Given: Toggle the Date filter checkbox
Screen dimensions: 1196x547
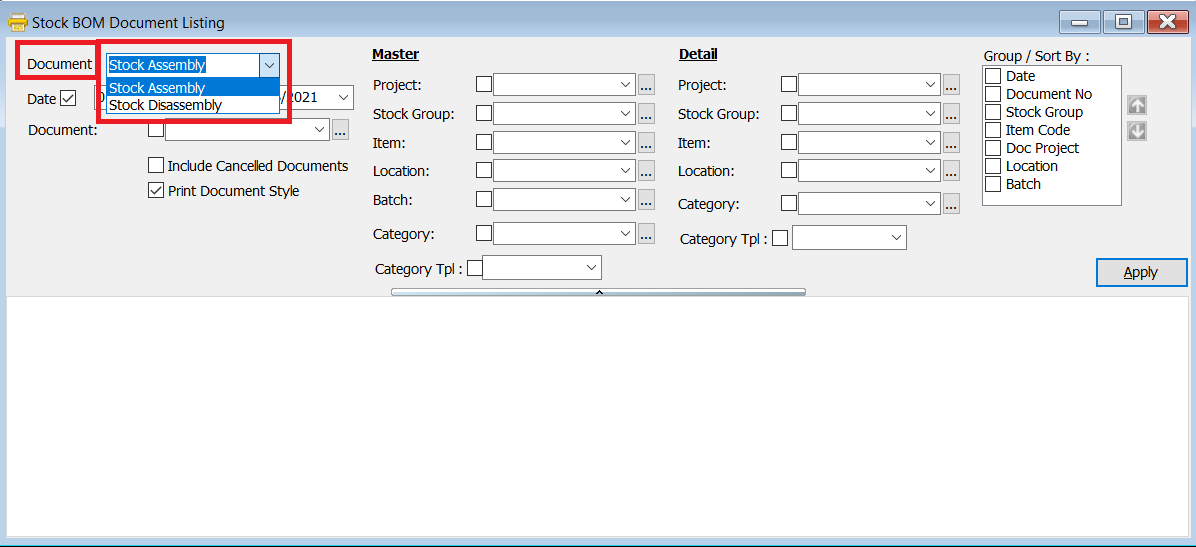Looking at the screenshot, I should tap(68, 98).
